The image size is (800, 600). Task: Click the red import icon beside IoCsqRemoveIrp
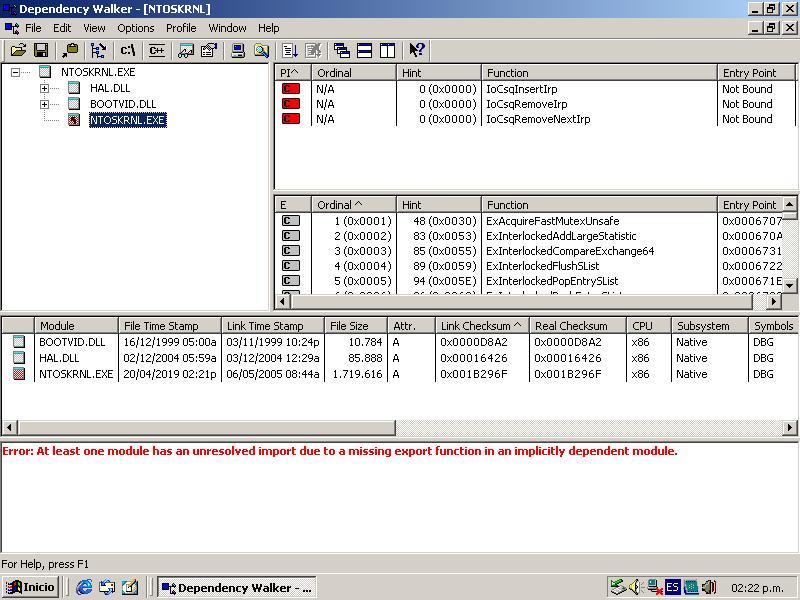coord(291,104)
